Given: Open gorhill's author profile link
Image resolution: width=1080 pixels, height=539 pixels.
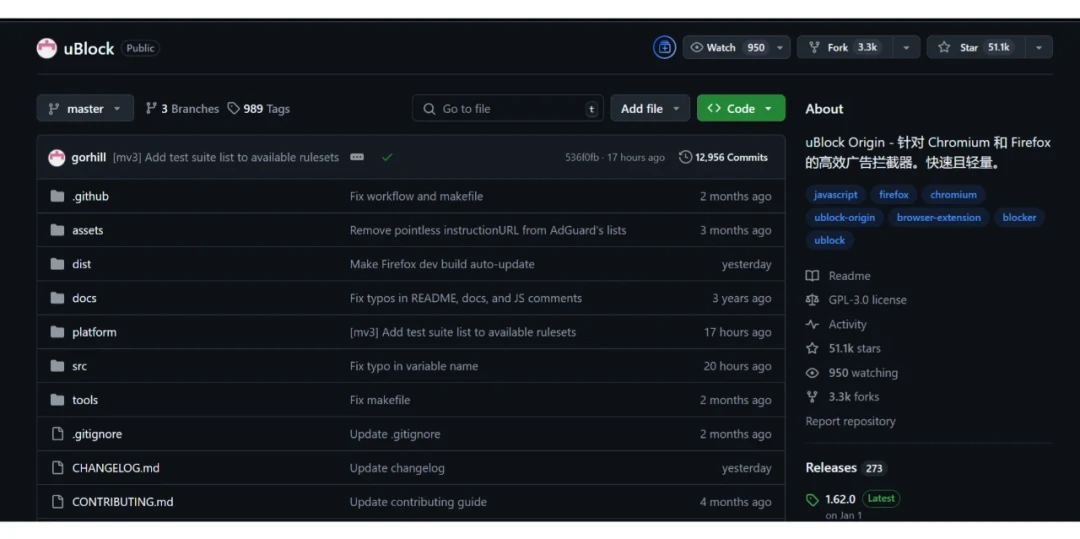Looking at the screenshot, I should [x=89, y=158].
